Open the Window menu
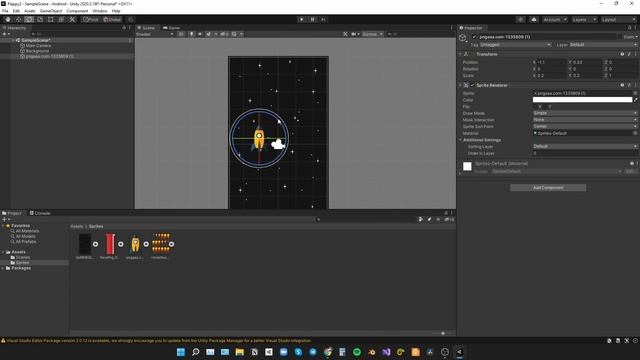Viewport: 640px width, 360px height. [100, 11]
